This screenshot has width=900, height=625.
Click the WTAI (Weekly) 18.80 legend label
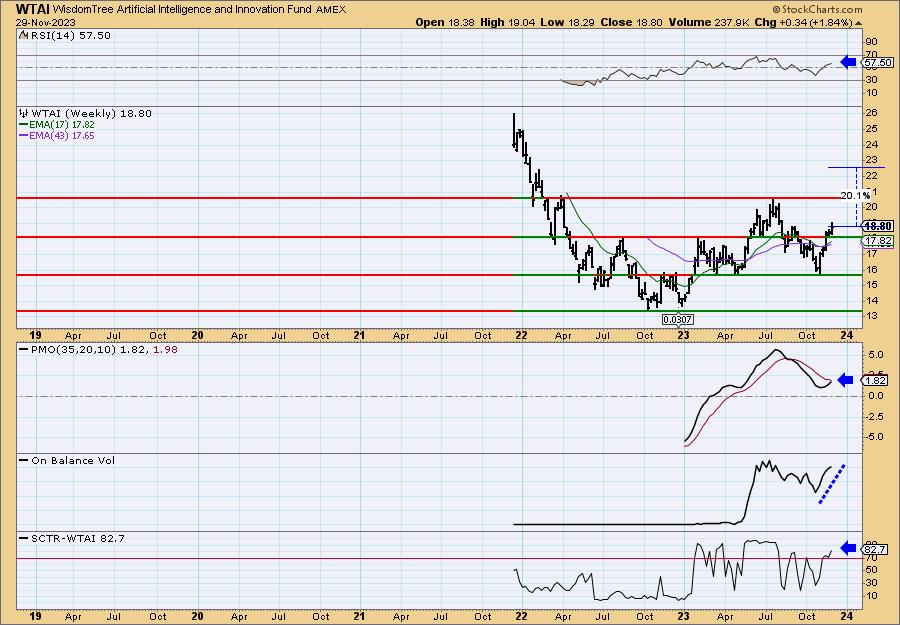point(91,113)
